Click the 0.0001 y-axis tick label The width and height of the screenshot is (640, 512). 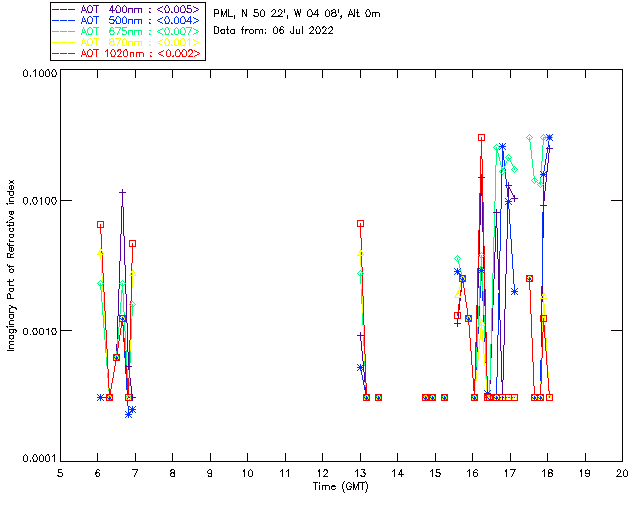(38, 458)
